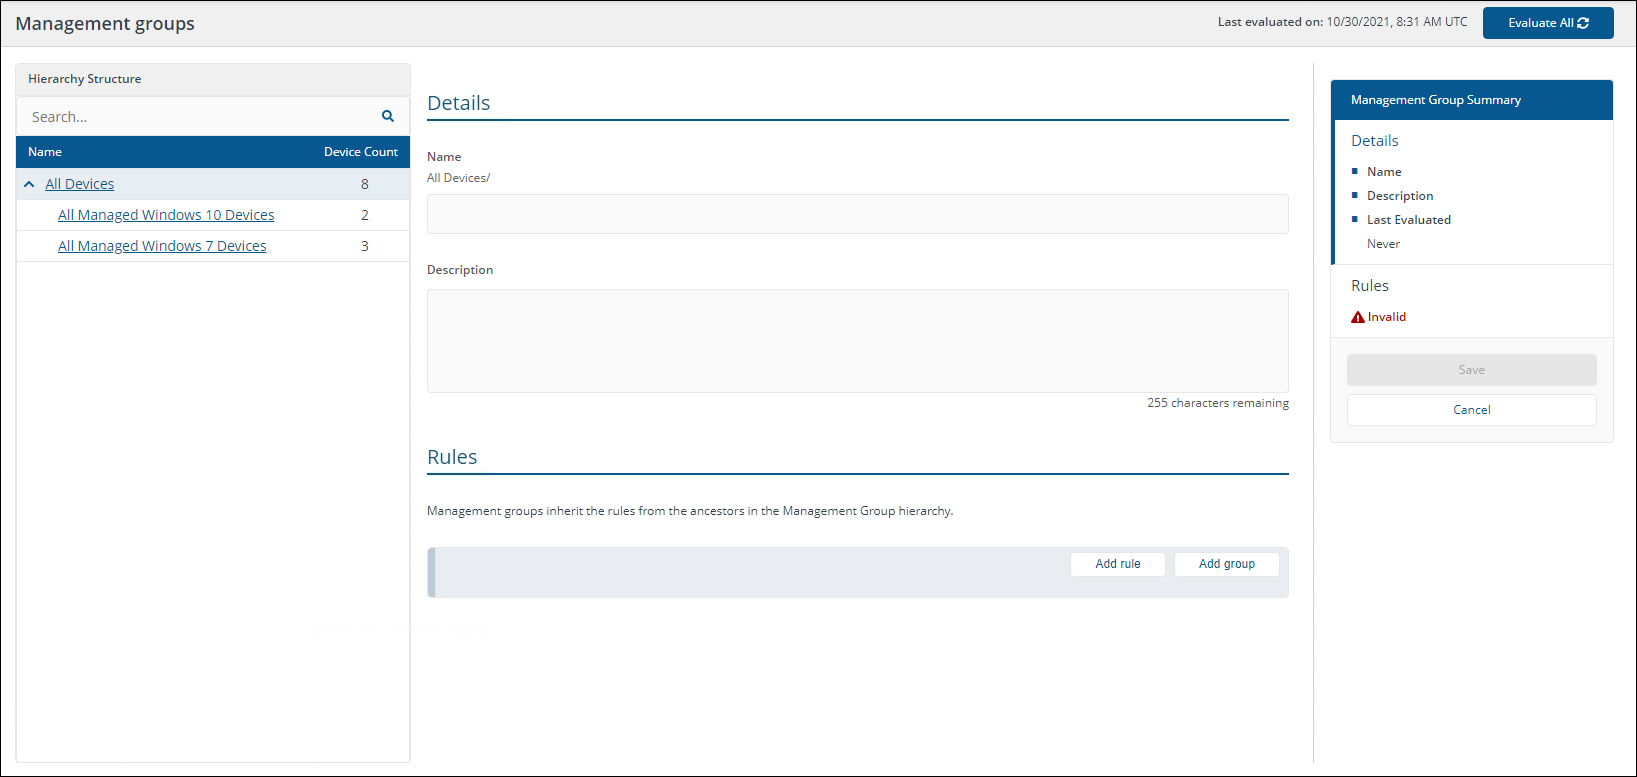The height and width of the screenshot is (777, 1637).
Task: Click the disabled Save button
Action: tap(1471, 370)
